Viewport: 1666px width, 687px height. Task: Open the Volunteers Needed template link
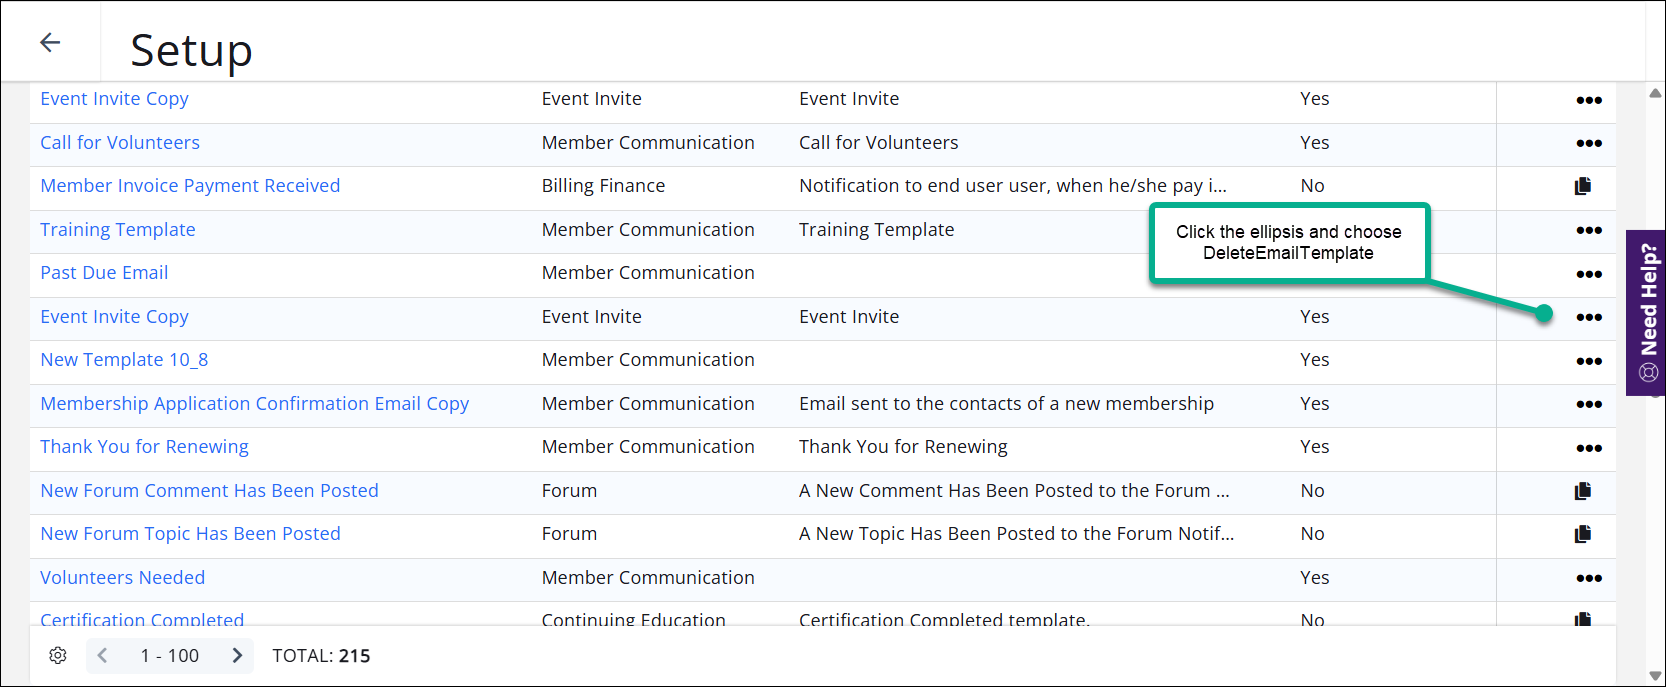pos(122,578)
